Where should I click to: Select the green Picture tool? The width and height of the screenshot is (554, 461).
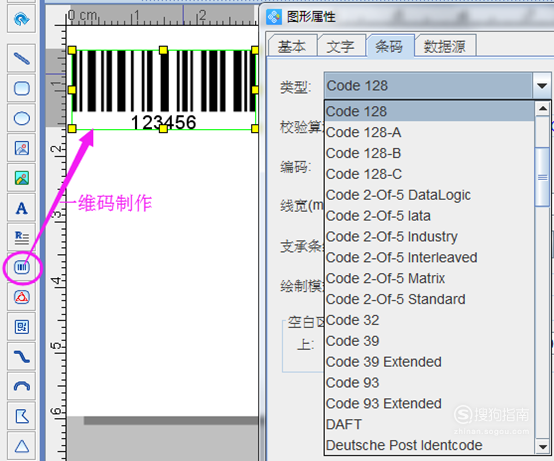pos(22,178)
